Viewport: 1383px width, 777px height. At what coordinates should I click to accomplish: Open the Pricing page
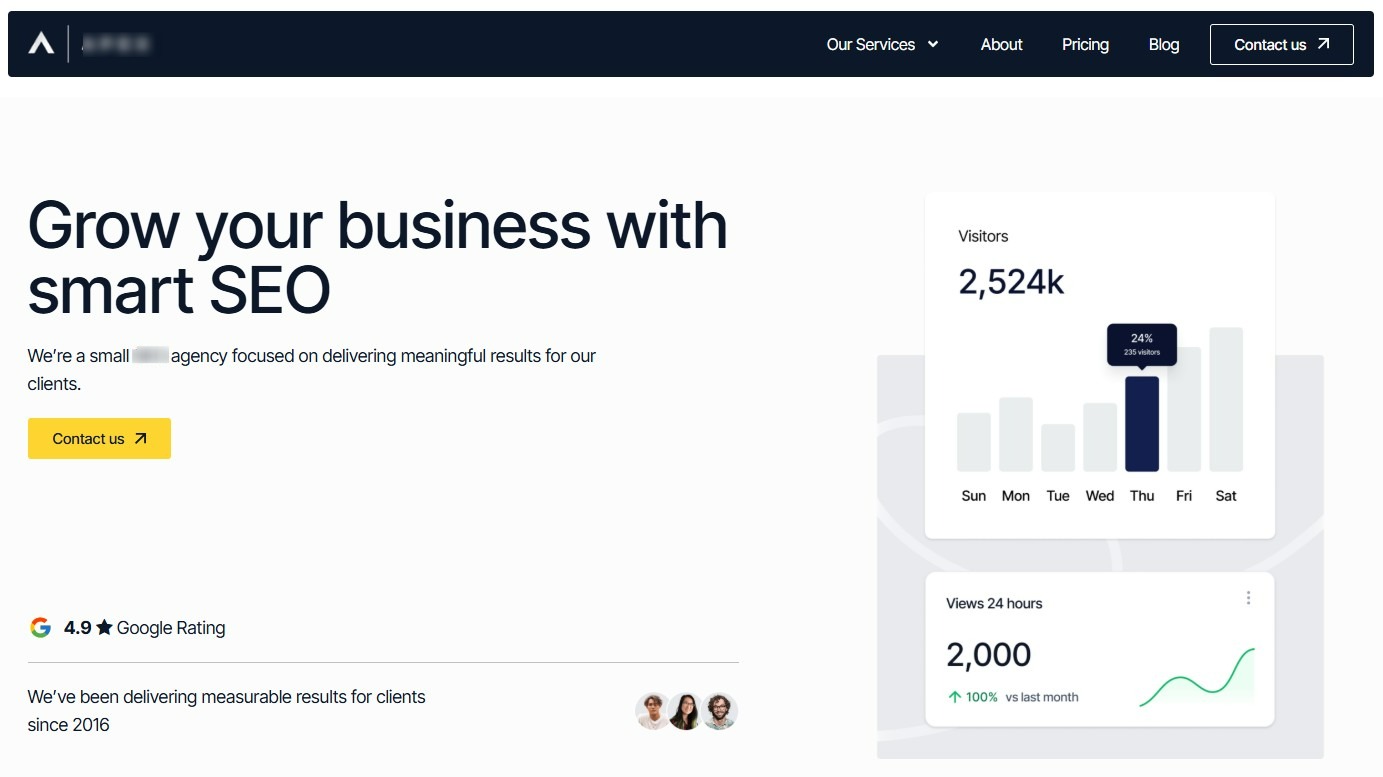pyautogui.click(x=1085, y=44)
